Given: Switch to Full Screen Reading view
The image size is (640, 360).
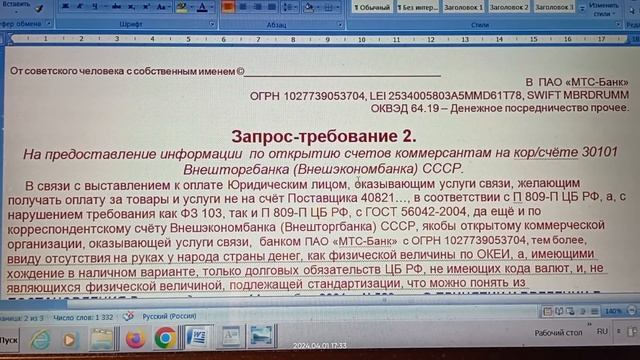Looking at the screenshot, I should 559,311.
